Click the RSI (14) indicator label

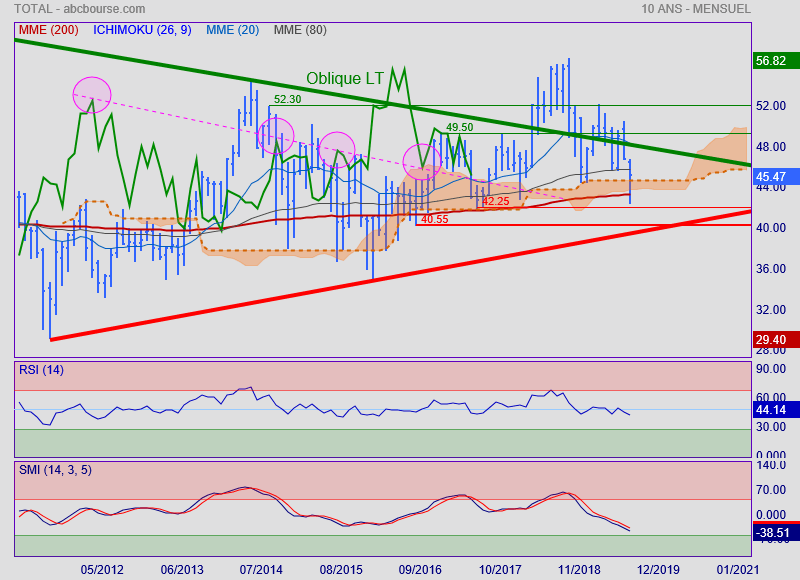pyautogui.click(x=41, y=370)
